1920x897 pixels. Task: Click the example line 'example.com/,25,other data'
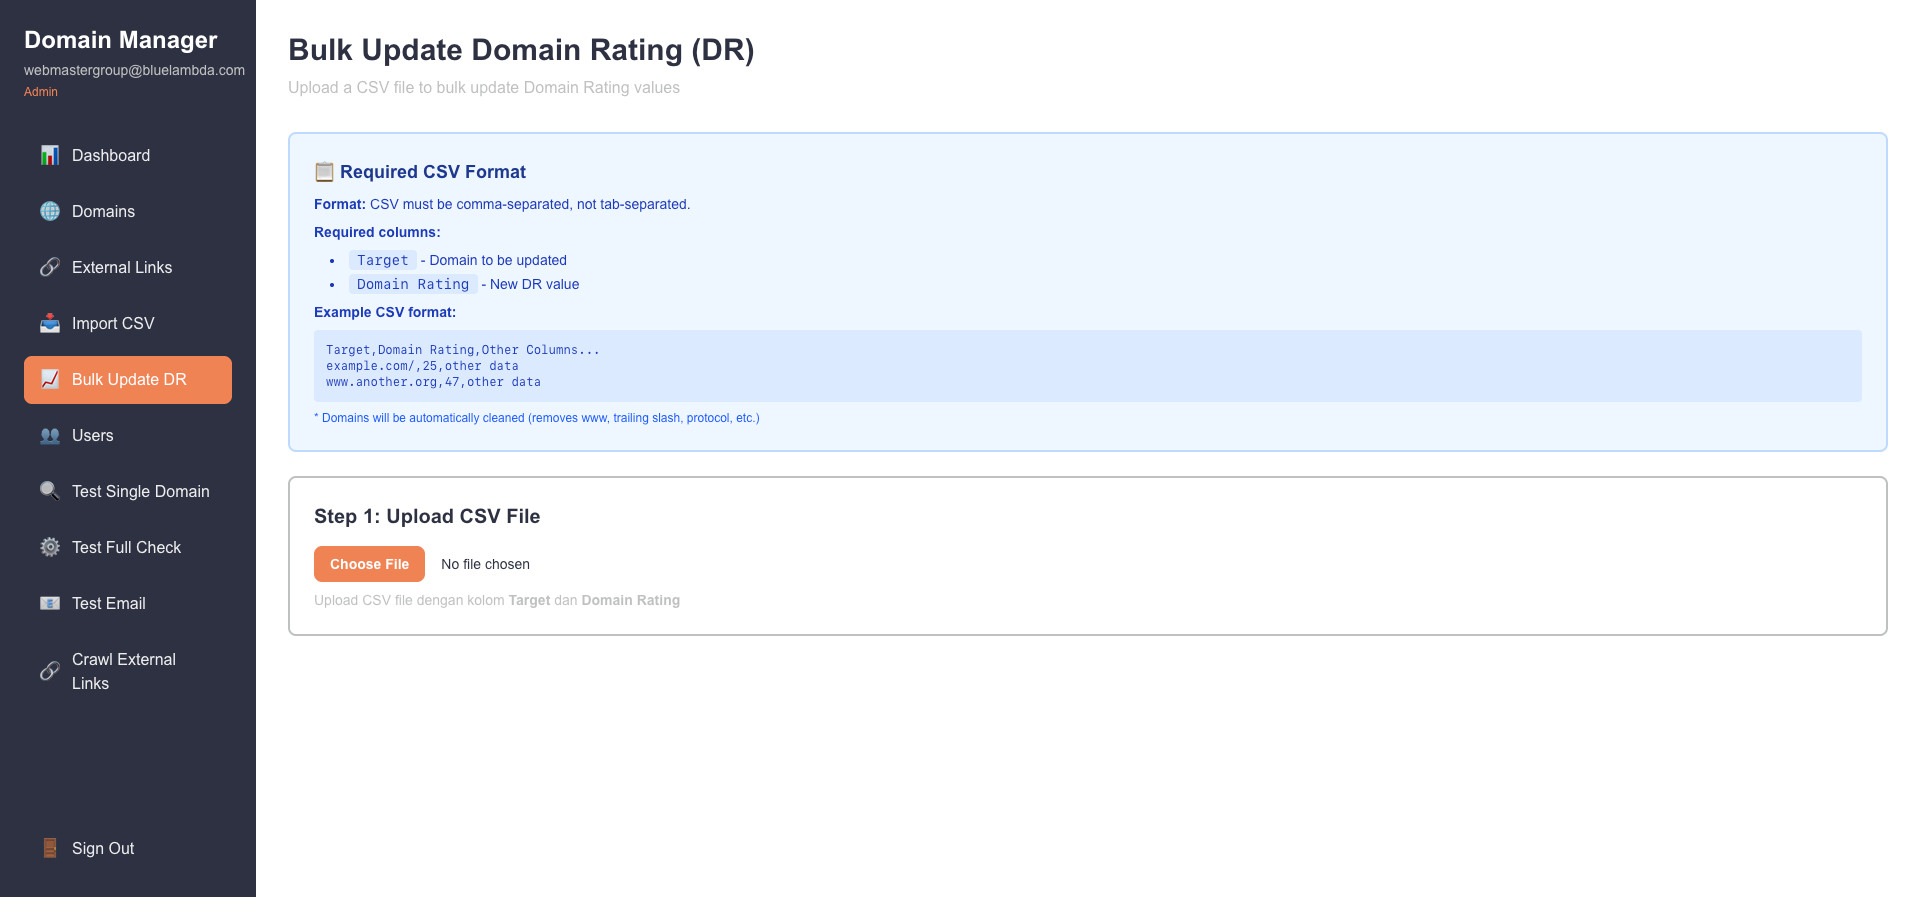pyautogui.click(x=422, y=366)
